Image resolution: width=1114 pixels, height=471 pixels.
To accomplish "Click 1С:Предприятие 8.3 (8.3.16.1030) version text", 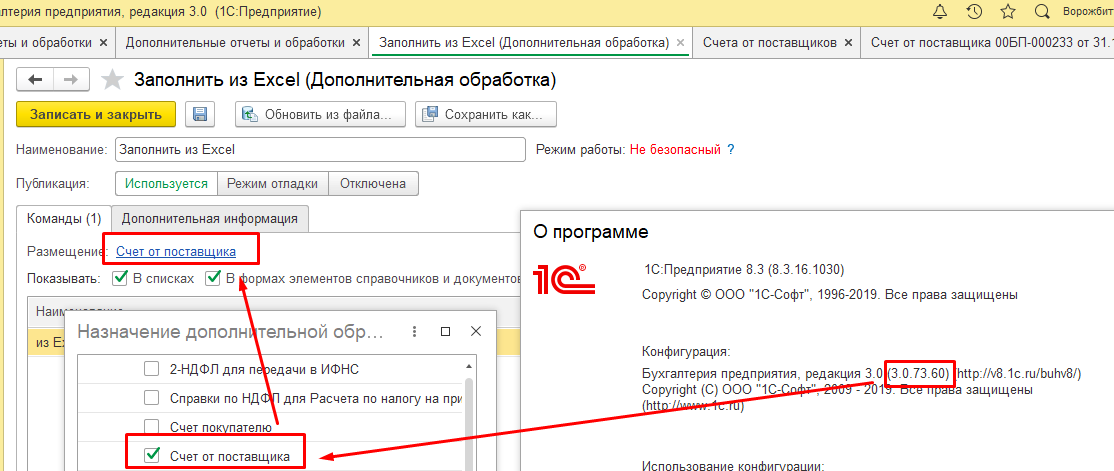I will point(743,269).
